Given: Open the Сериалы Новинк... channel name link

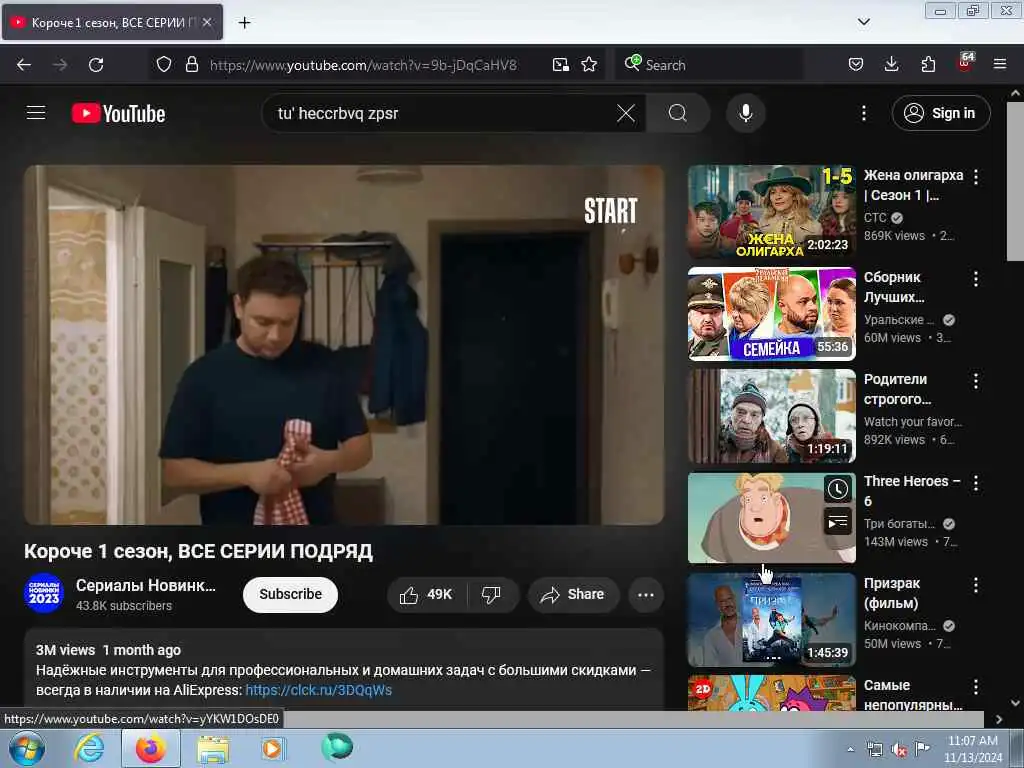Looking at the screenshot, I should tap(146, 585).
